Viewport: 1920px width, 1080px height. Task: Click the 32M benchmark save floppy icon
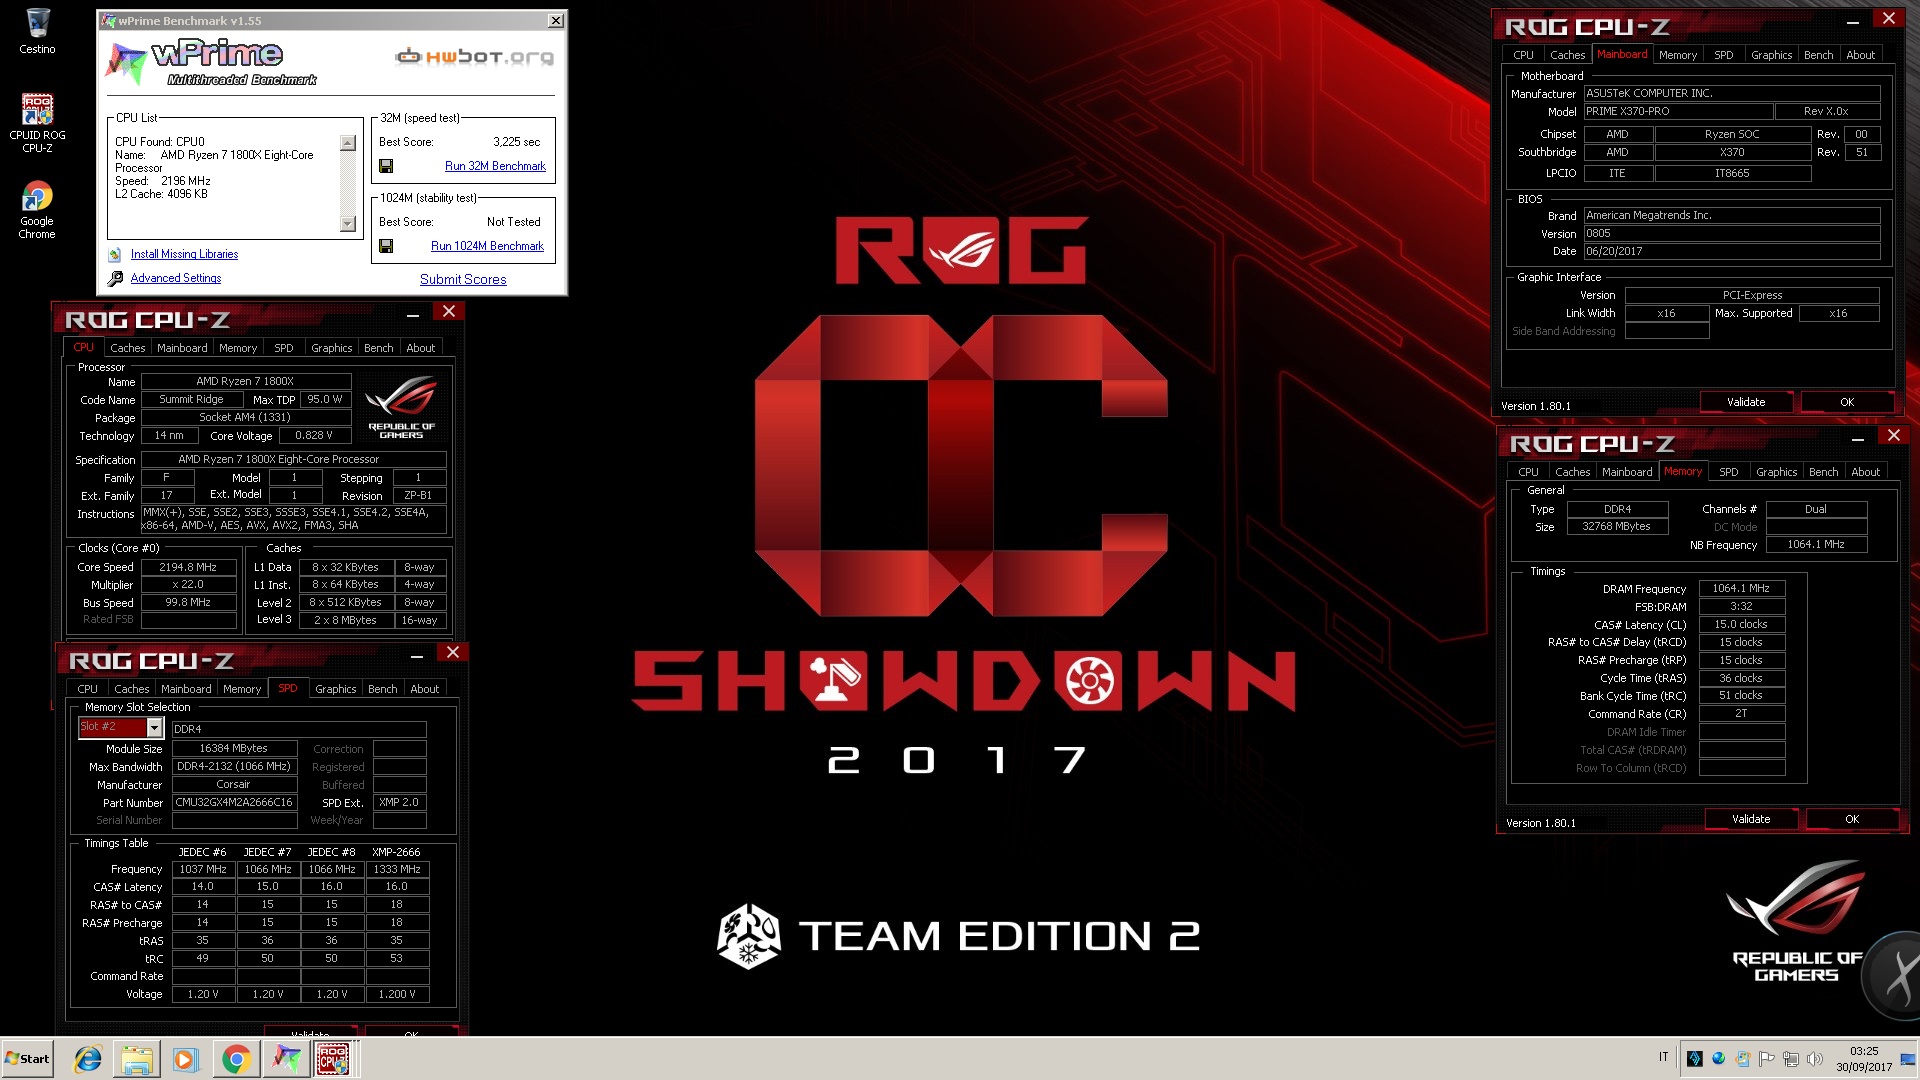(x=386, y=166)
